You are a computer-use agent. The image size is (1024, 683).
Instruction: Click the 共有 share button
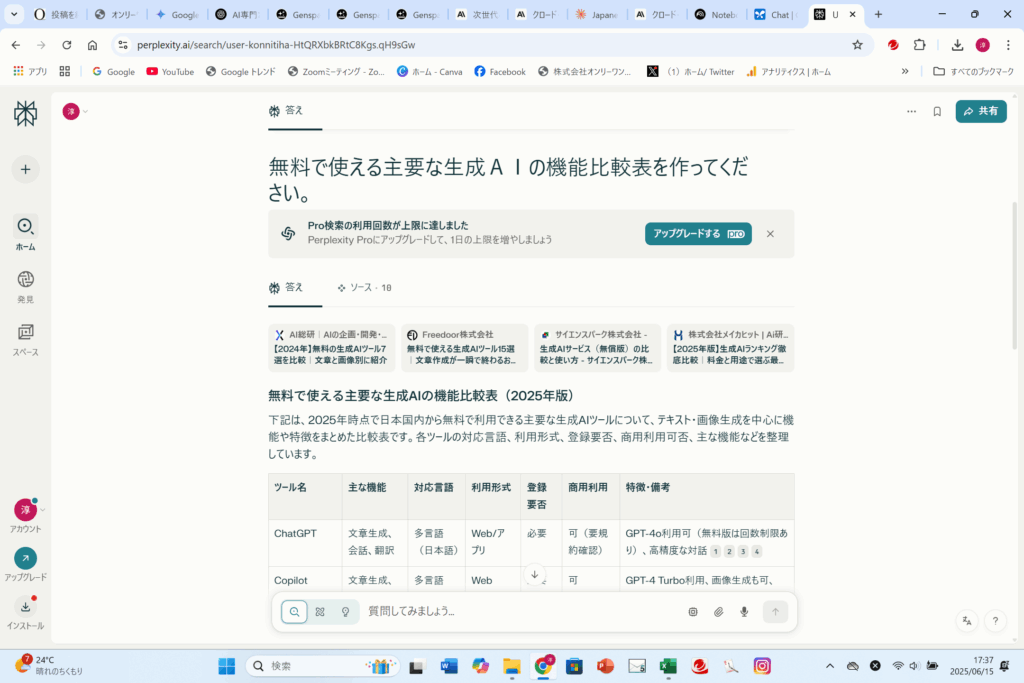[x=981, y=111]
